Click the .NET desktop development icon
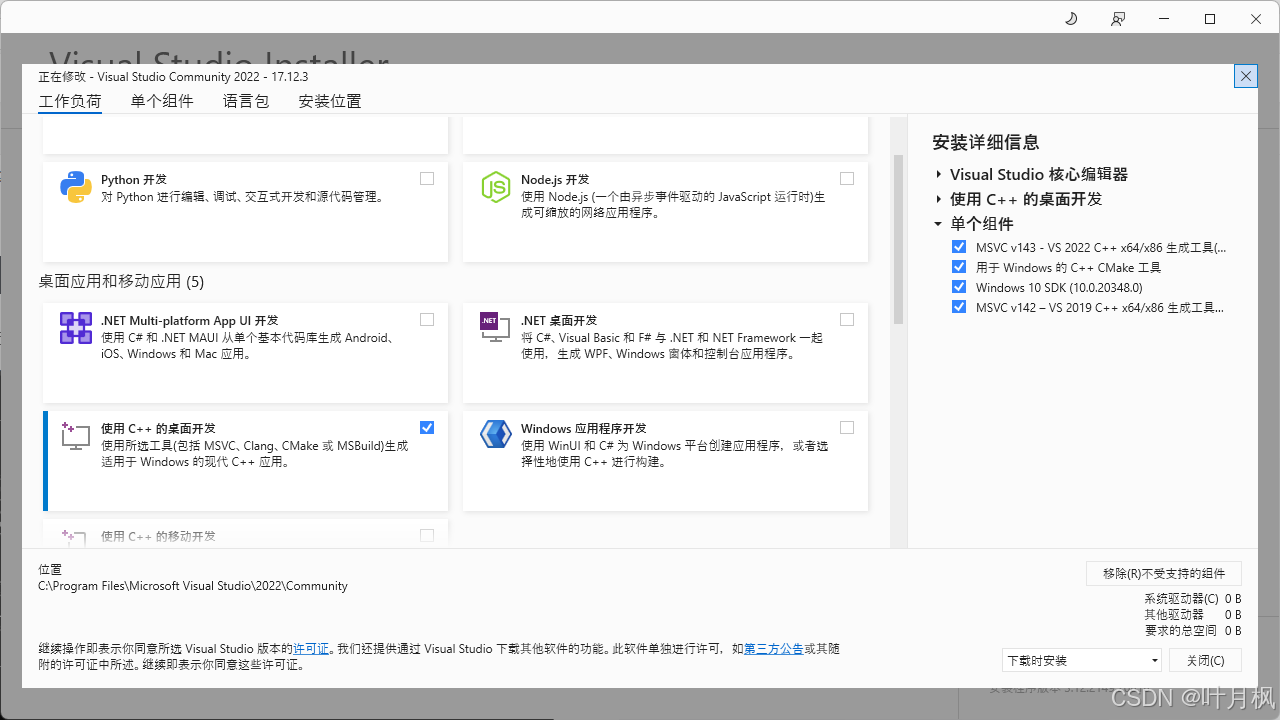The image size is (1280, 720). (x=495, y=326)
